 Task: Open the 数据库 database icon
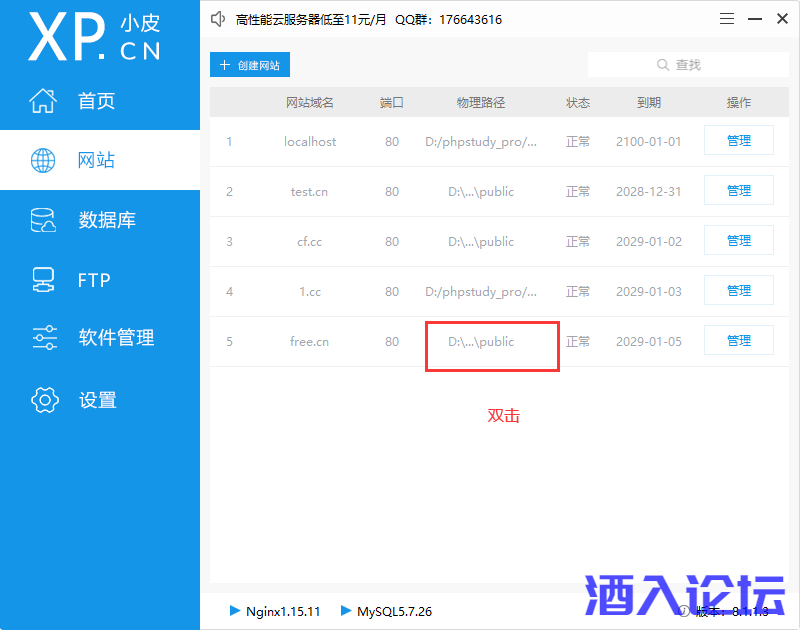point(43,220)
